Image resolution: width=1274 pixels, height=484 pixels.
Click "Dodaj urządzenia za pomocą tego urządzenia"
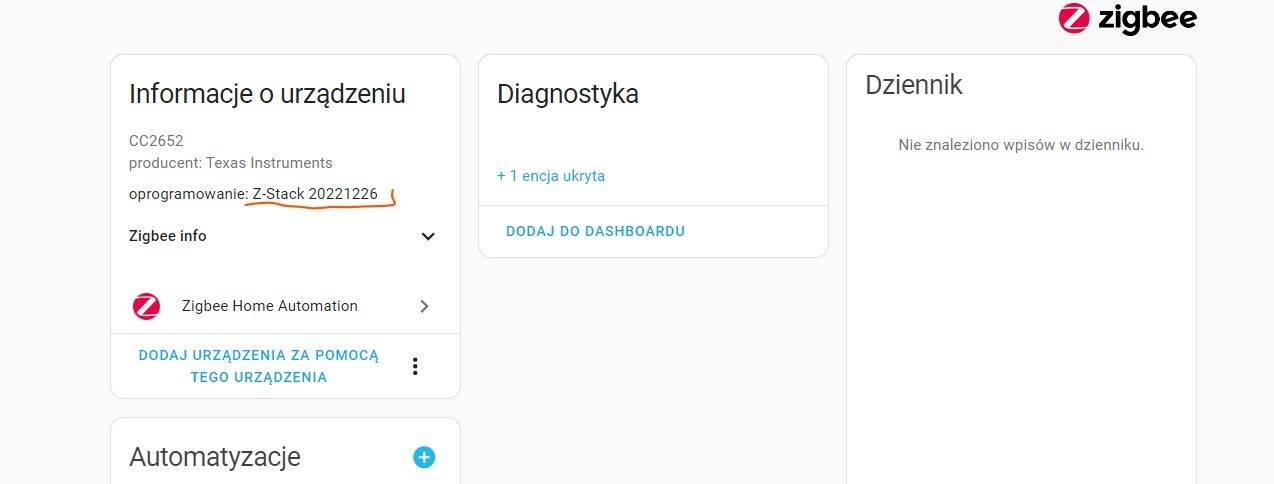point(259,366)
